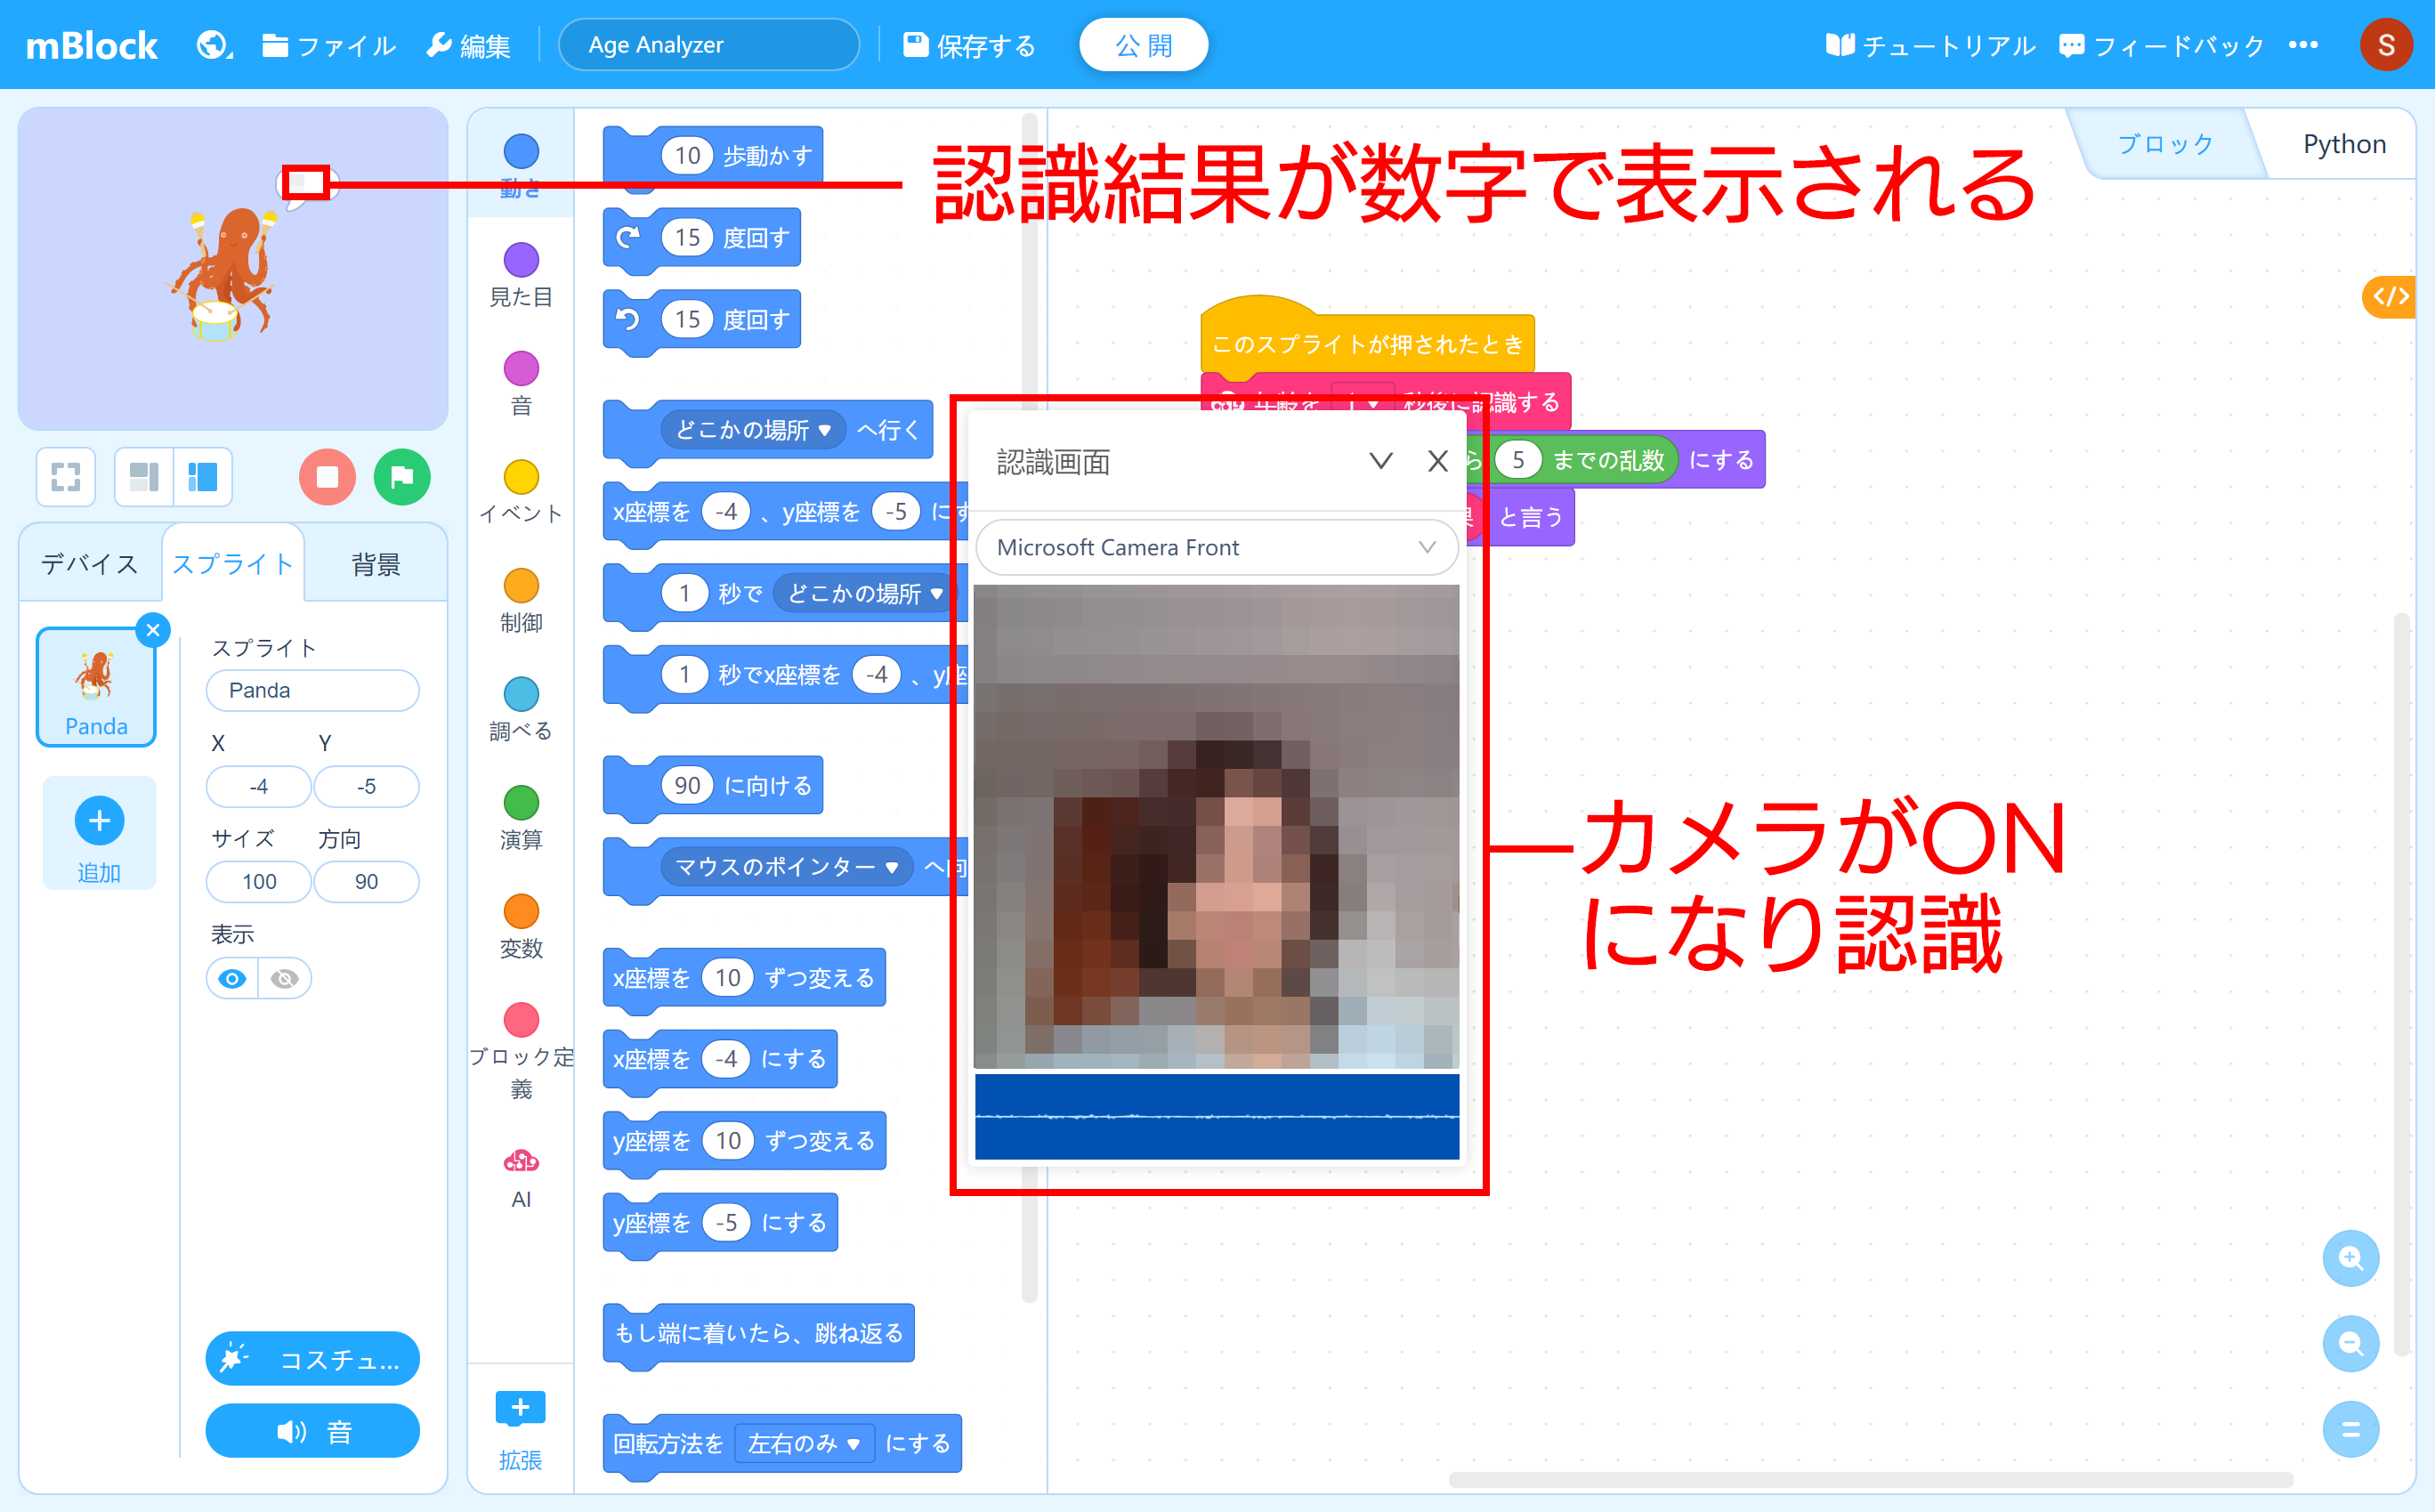Hide the Panda sprite with crossed-eye toggle

point(285,978)
